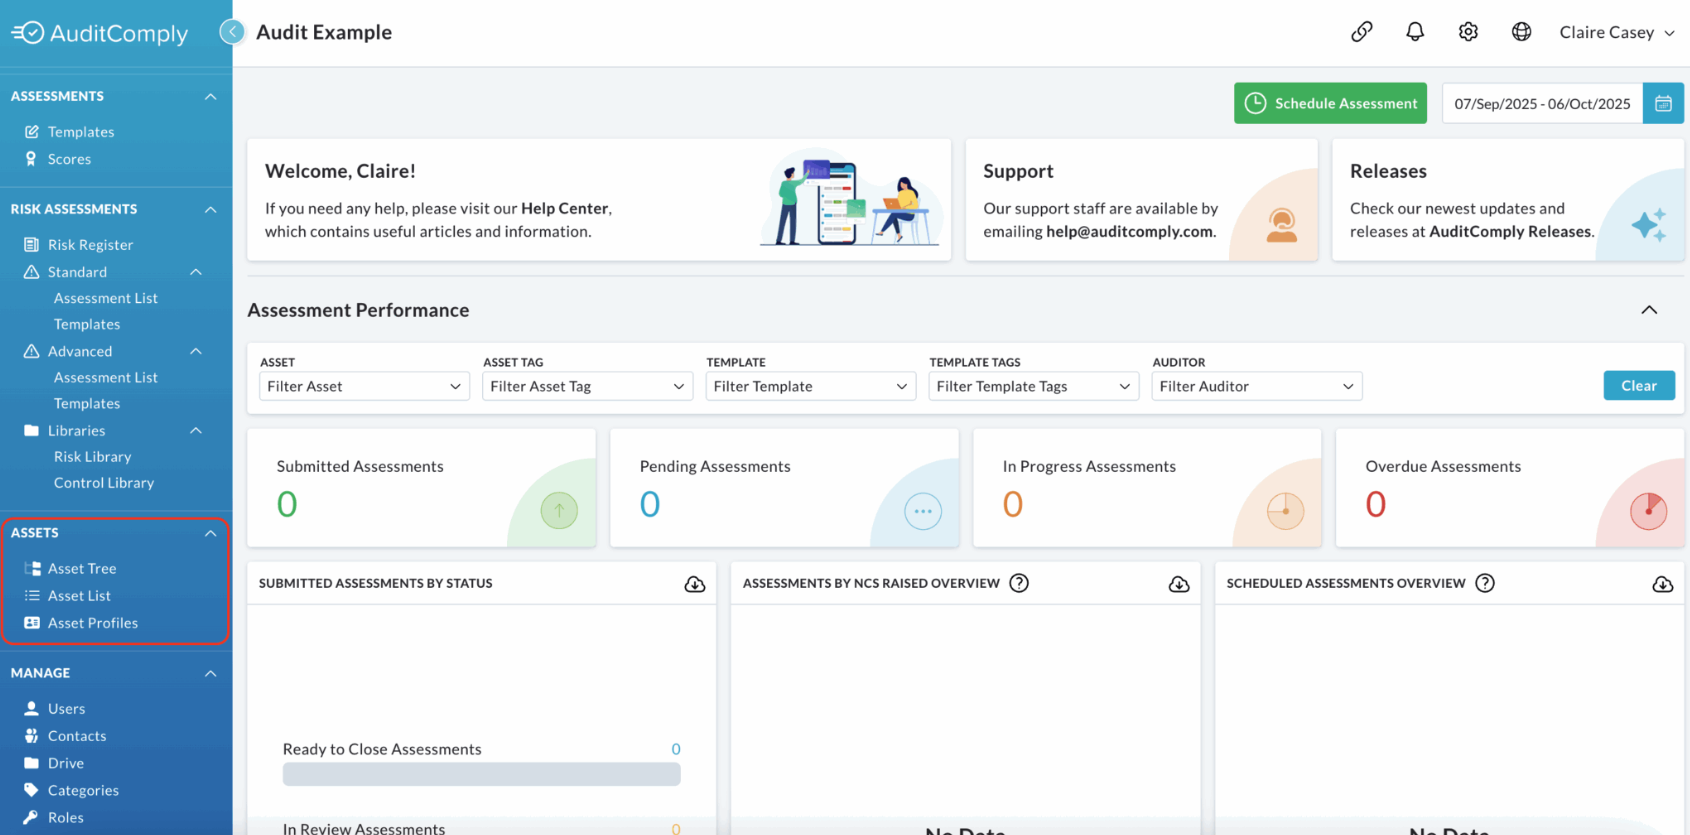Show help for Scheduled Assessments Overview

(1485, 583)
